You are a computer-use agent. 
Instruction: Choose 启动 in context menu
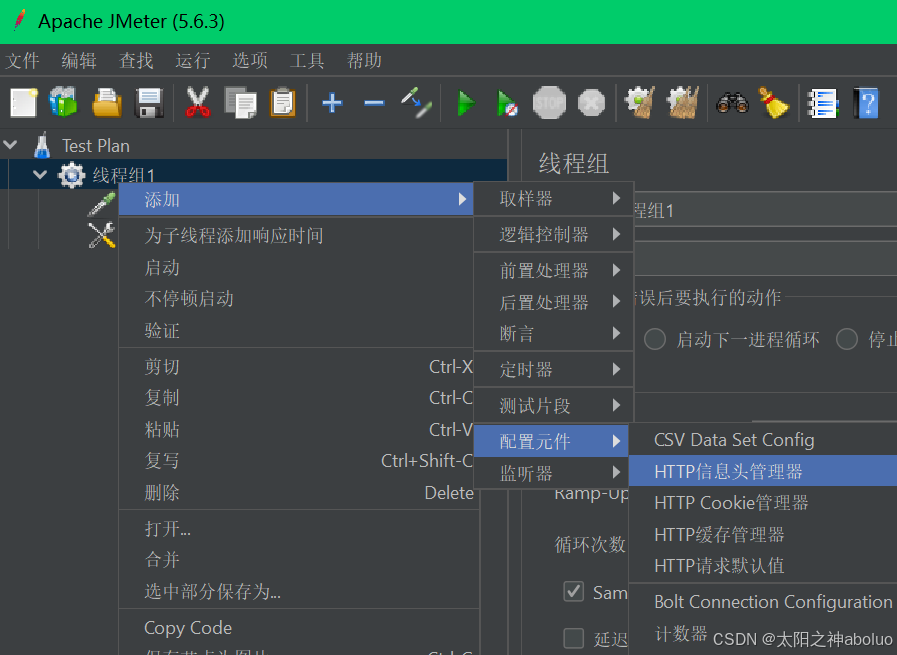296,267
